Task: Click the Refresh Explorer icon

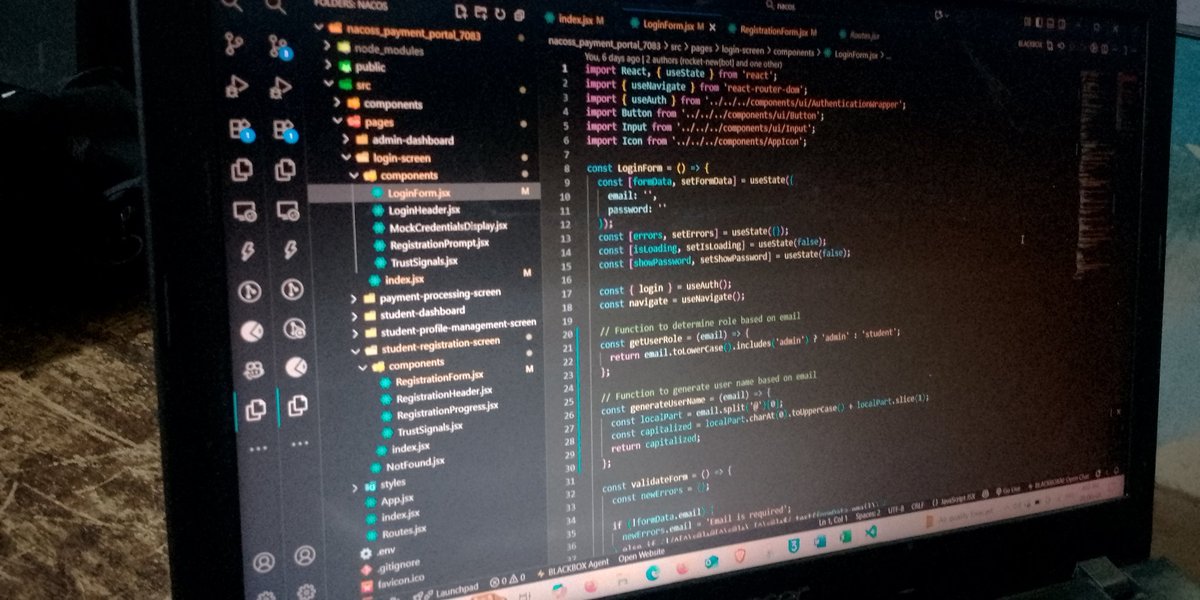Action: point(502,12)
